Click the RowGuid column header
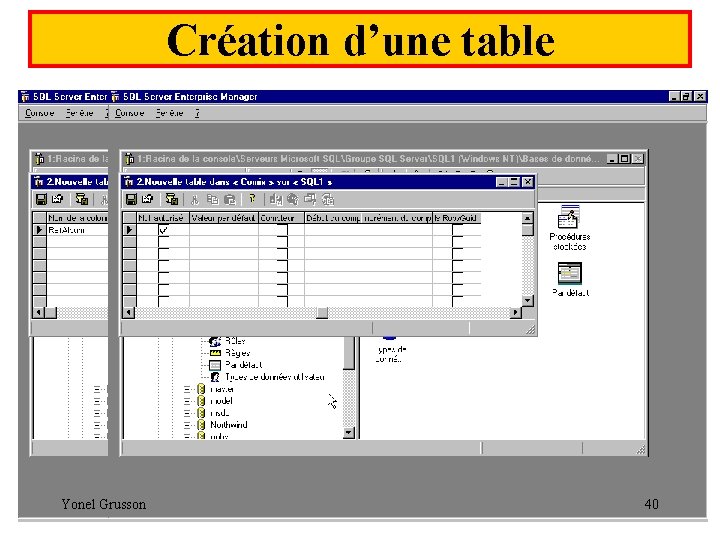720x540 pixels. click(x=456, y=218)
